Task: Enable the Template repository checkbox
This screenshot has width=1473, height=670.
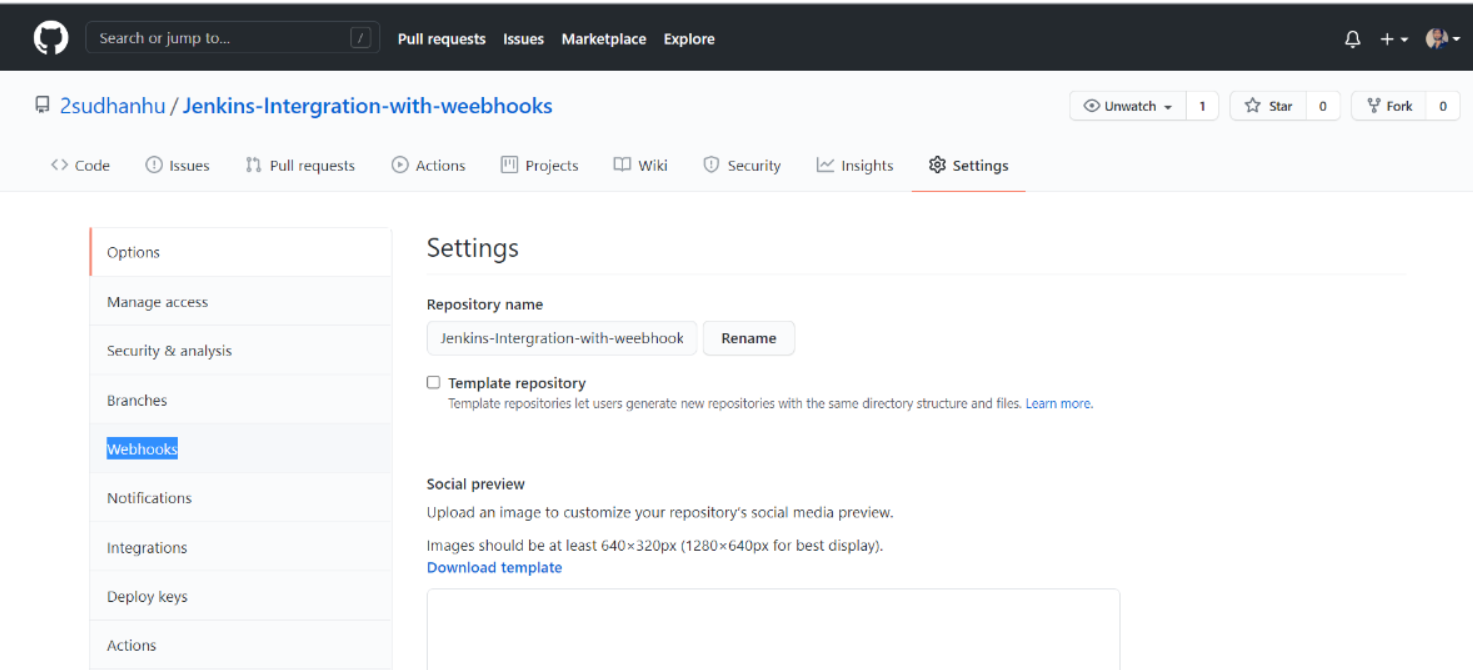Action: 433,382
